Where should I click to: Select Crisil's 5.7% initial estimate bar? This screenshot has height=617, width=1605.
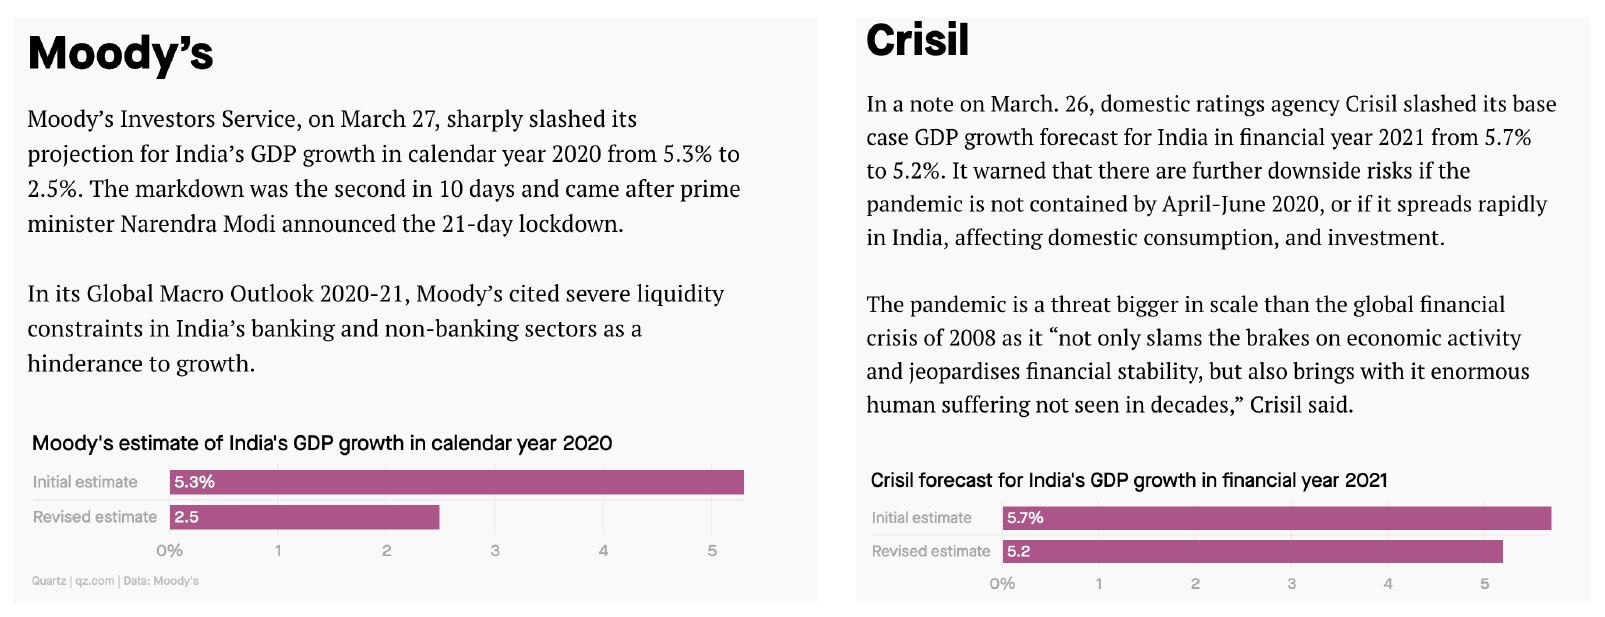pos(1276,518)
